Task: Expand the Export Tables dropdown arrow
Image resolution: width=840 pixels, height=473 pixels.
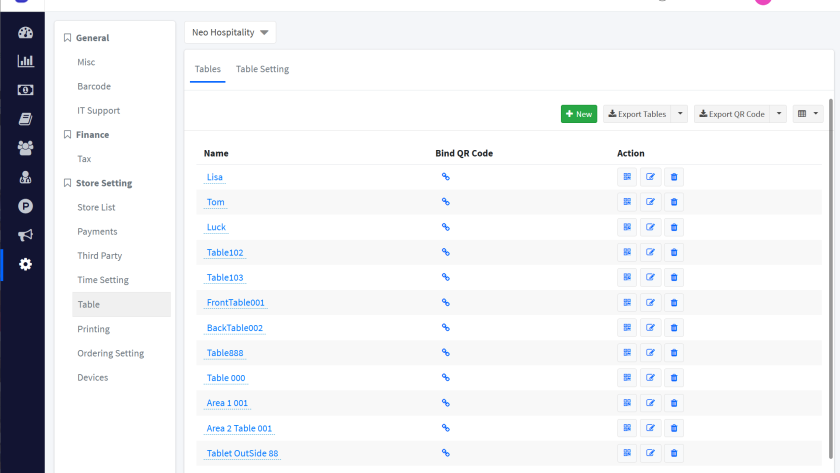Action: click(680, 114)
